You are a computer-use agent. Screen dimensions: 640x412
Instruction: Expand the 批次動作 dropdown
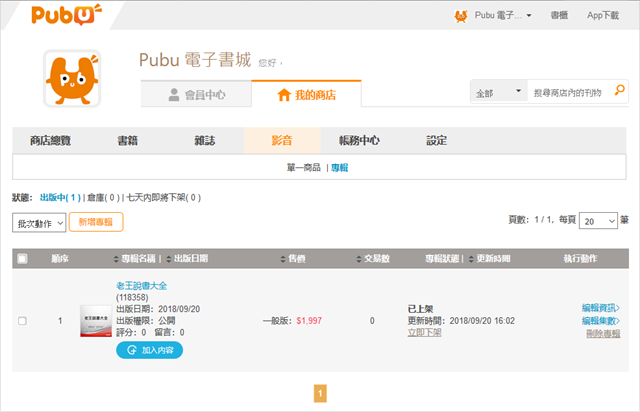click(x=39, y=223)
